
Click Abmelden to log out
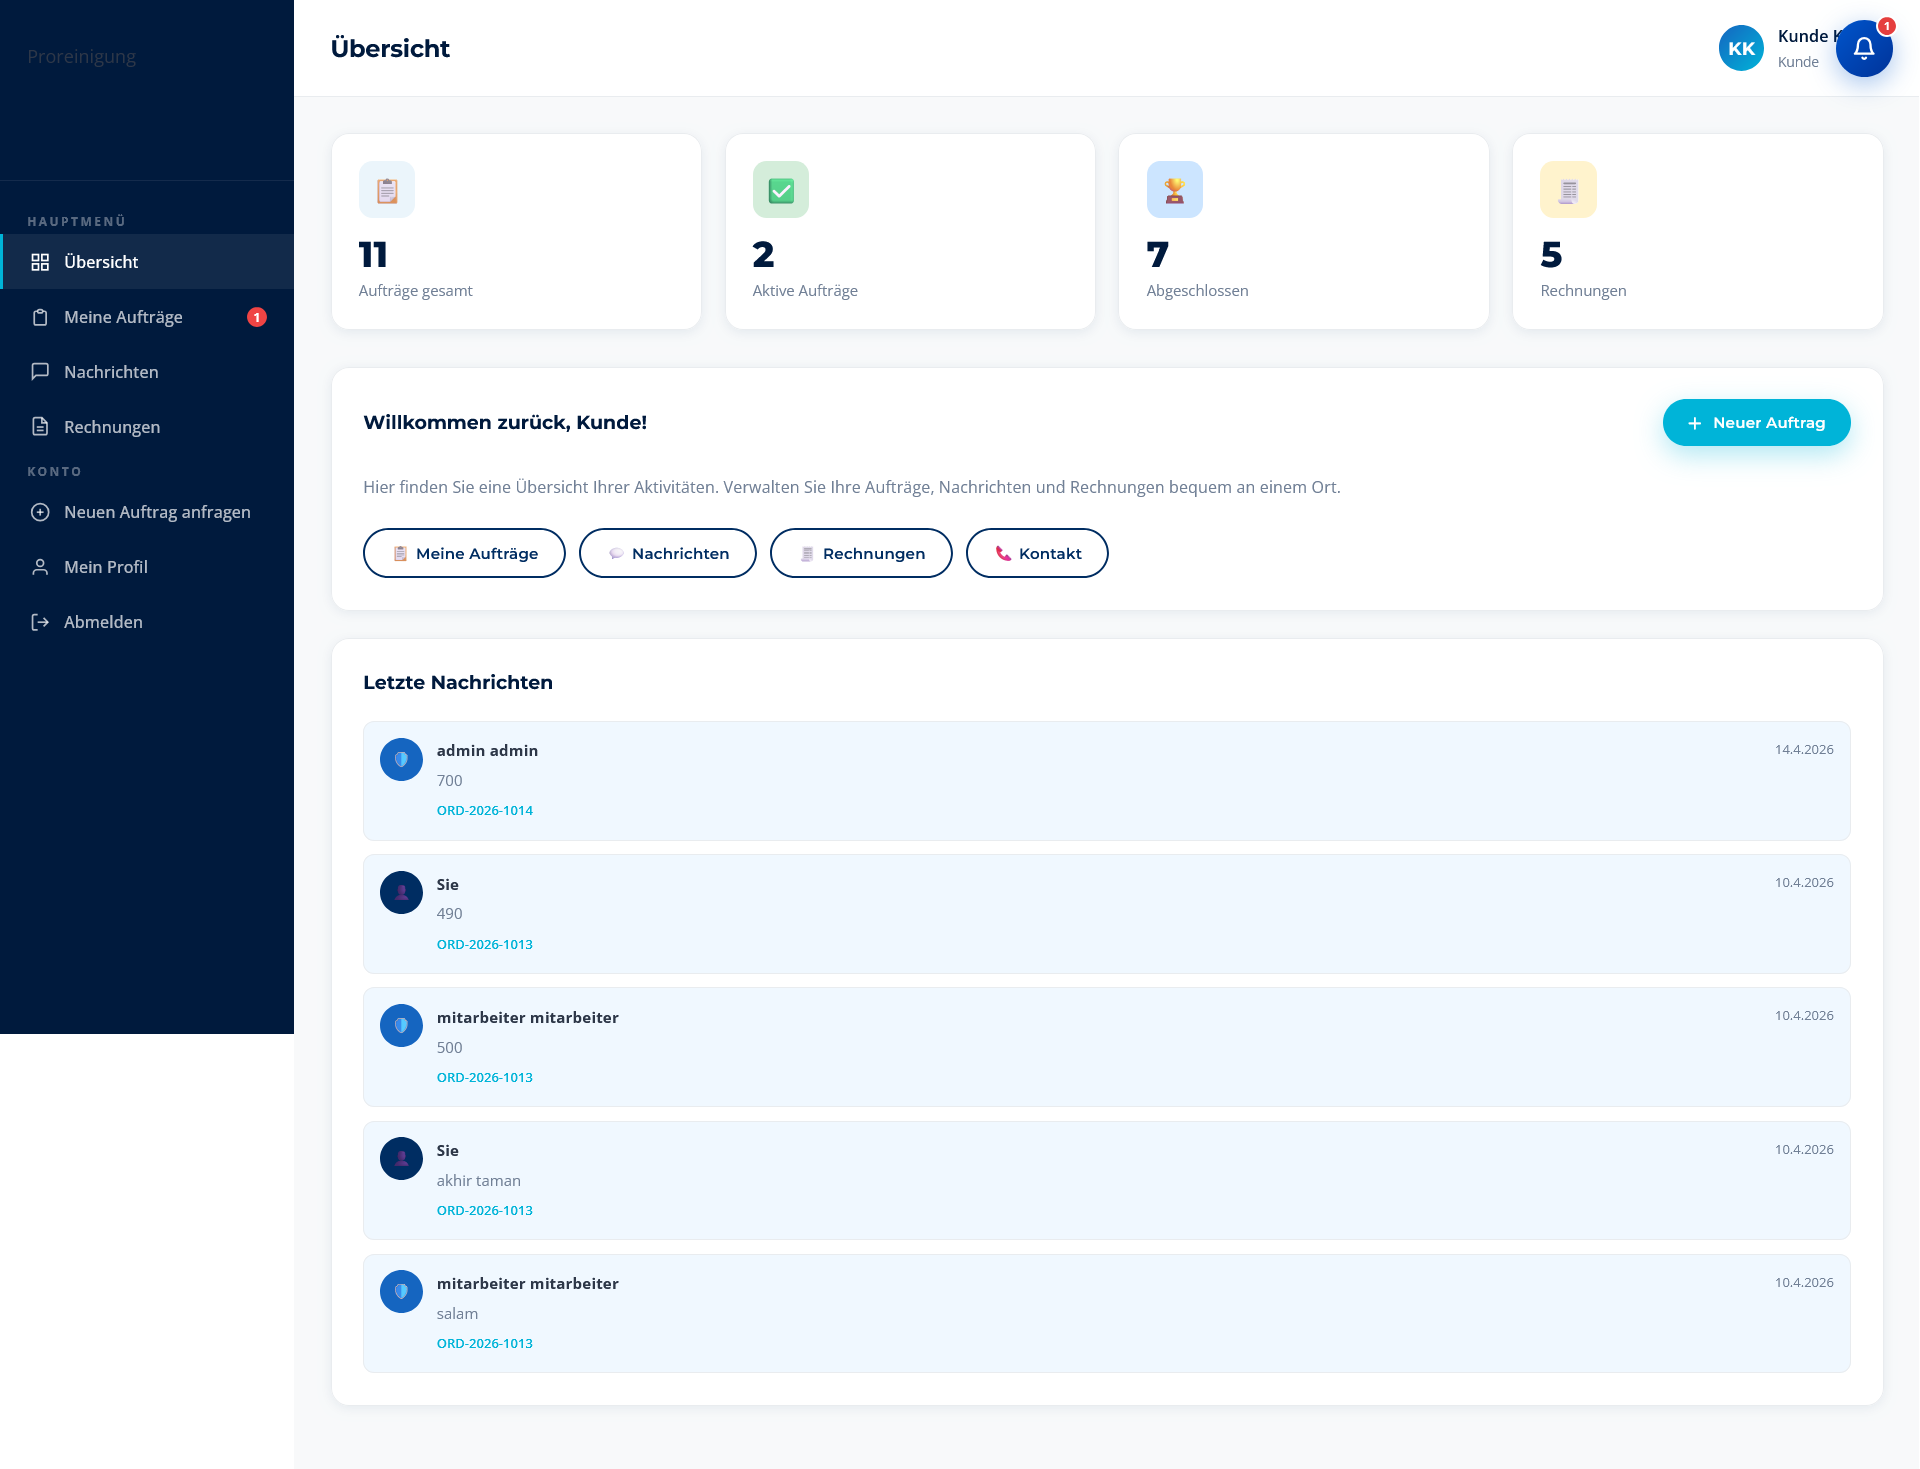(x=147, y=622)
